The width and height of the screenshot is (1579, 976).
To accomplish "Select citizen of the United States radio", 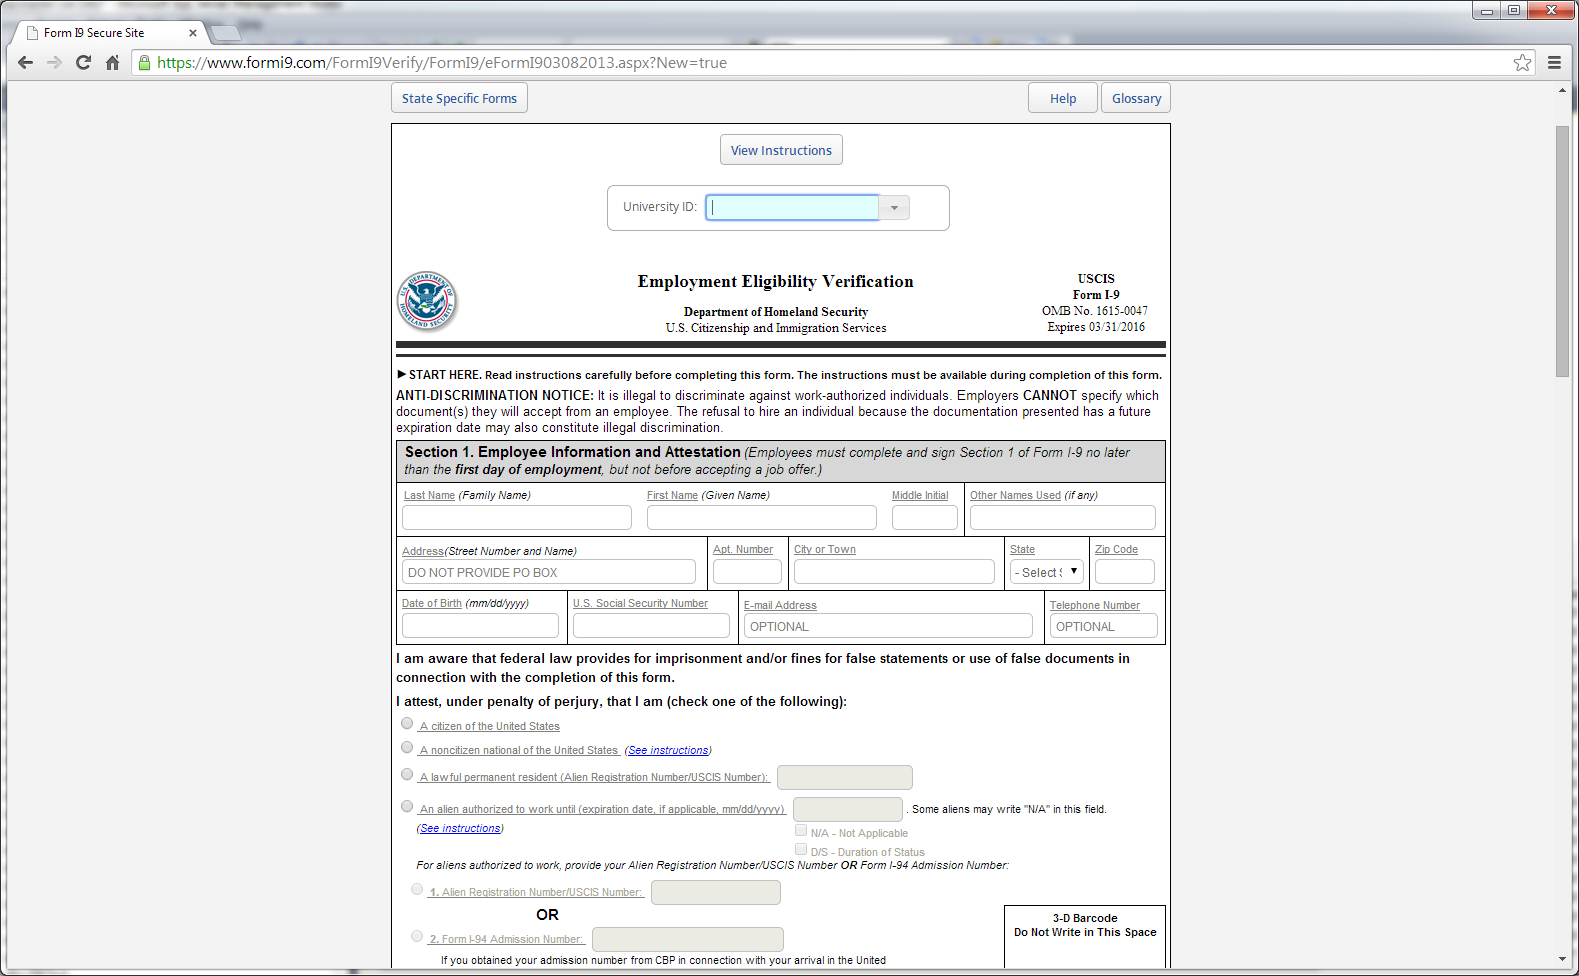I will (x=407, y=723).
